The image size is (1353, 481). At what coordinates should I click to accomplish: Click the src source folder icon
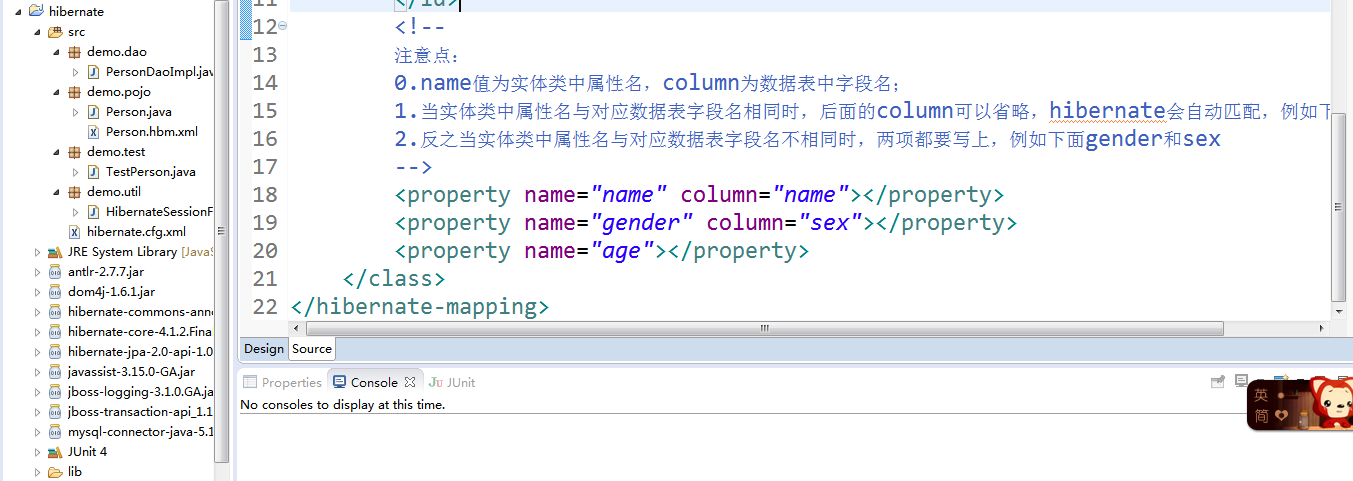click(x=55, y=32)
